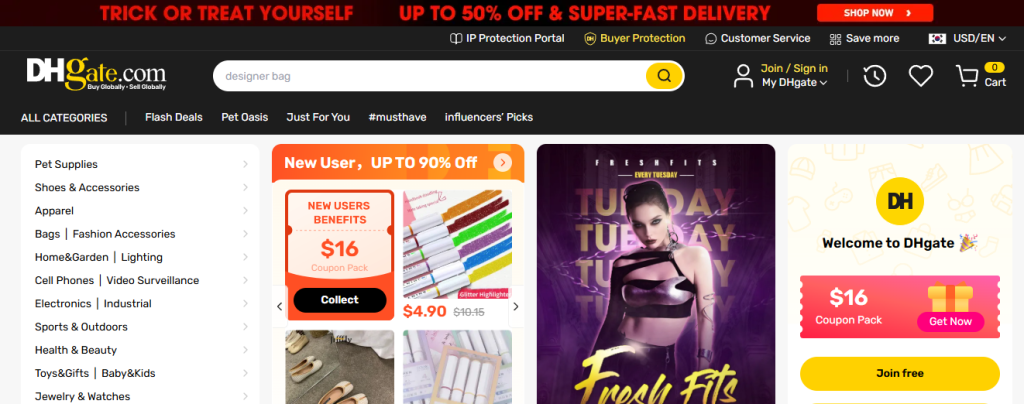Open the Flash Deals menu item
The width and height of the screenshot is (1024, 404).
click(174, 117)
